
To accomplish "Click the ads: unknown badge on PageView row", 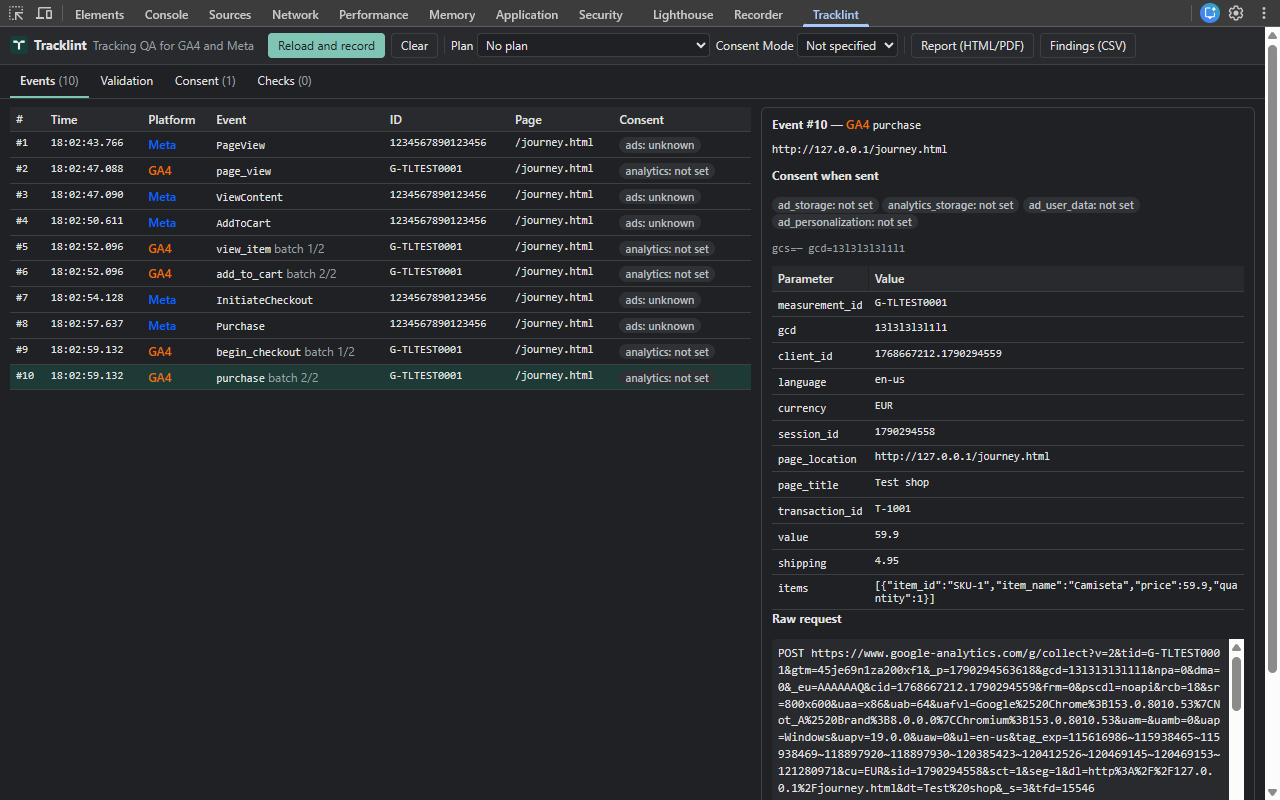I will click(x=660, y=145).
